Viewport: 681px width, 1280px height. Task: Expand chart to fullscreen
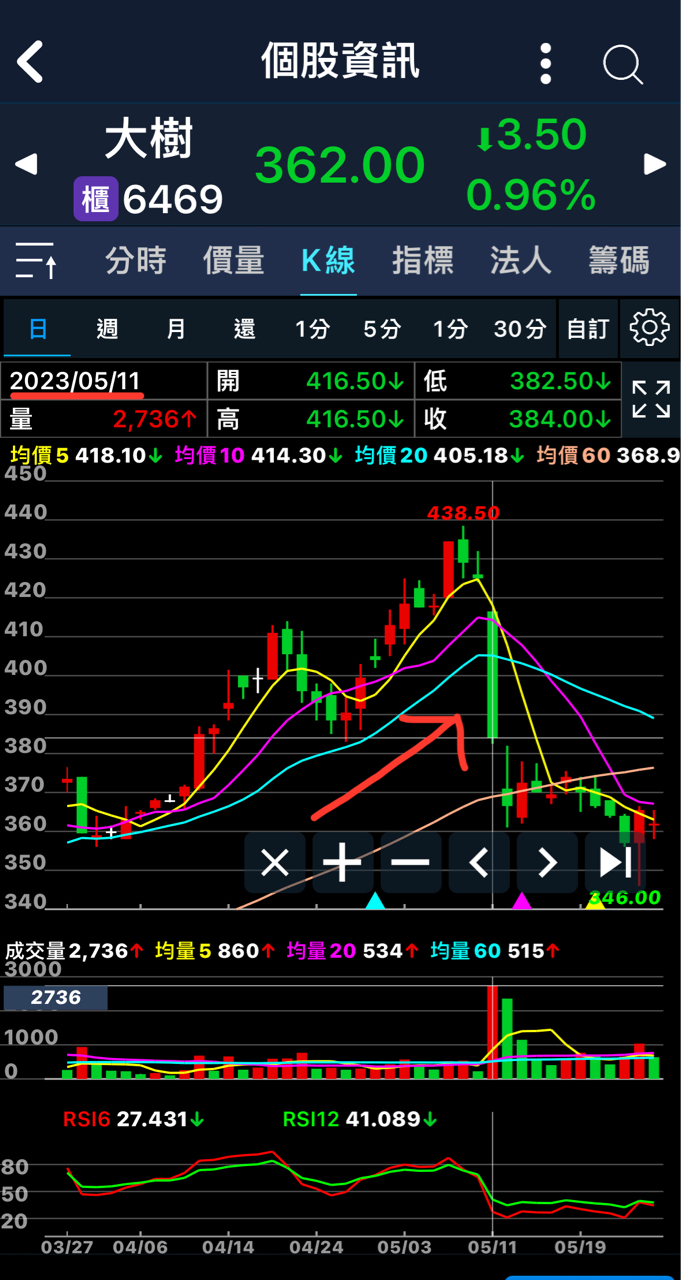pos(651,399)
